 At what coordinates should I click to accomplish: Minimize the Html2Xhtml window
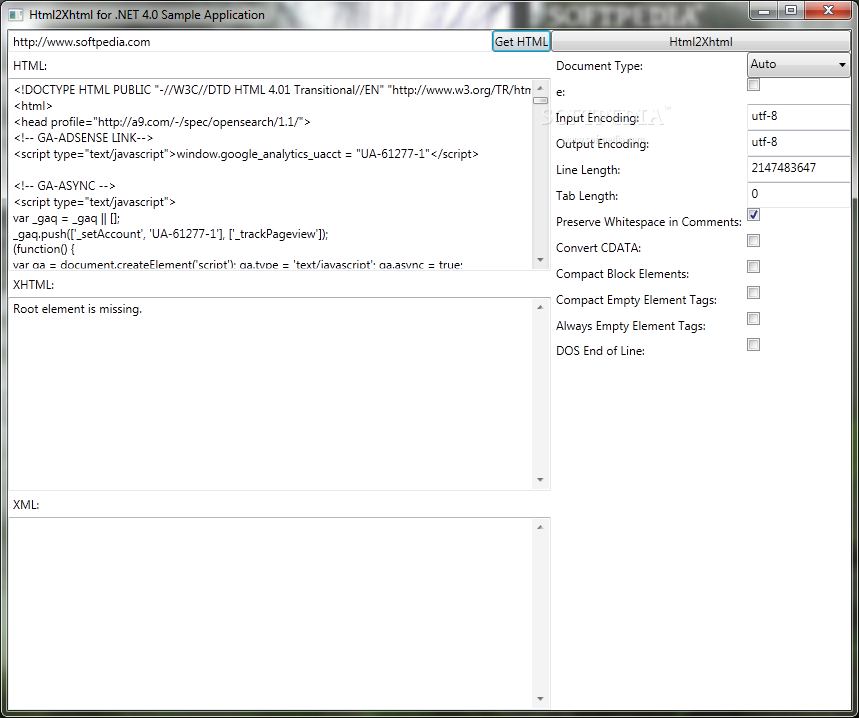(x=765, y=10)
